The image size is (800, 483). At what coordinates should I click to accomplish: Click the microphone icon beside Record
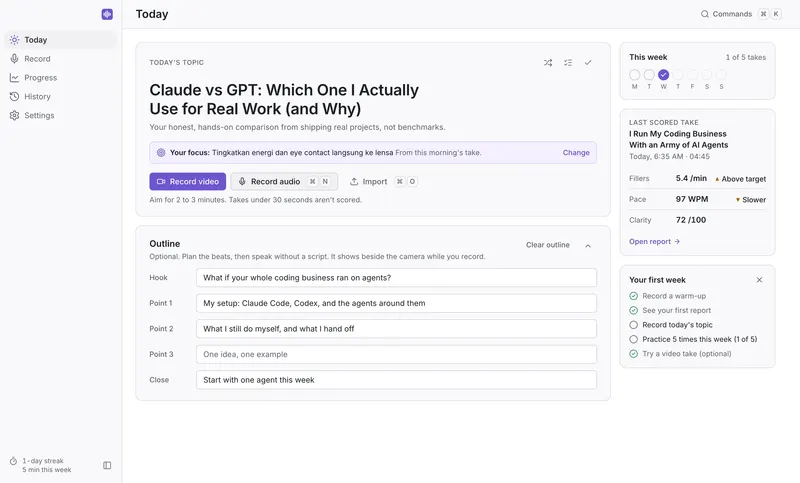pyautogui.click(x=14, y=59)
